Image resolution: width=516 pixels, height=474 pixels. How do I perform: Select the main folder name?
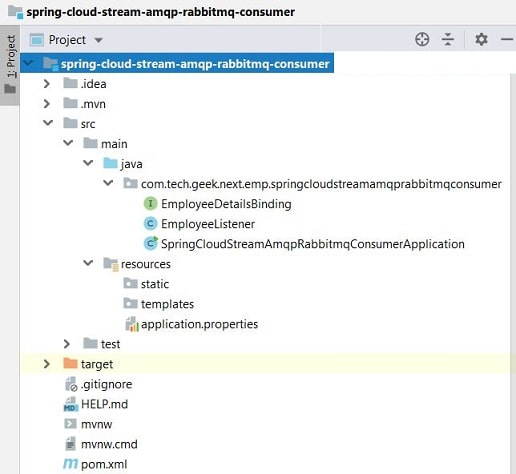pos(114,144)
